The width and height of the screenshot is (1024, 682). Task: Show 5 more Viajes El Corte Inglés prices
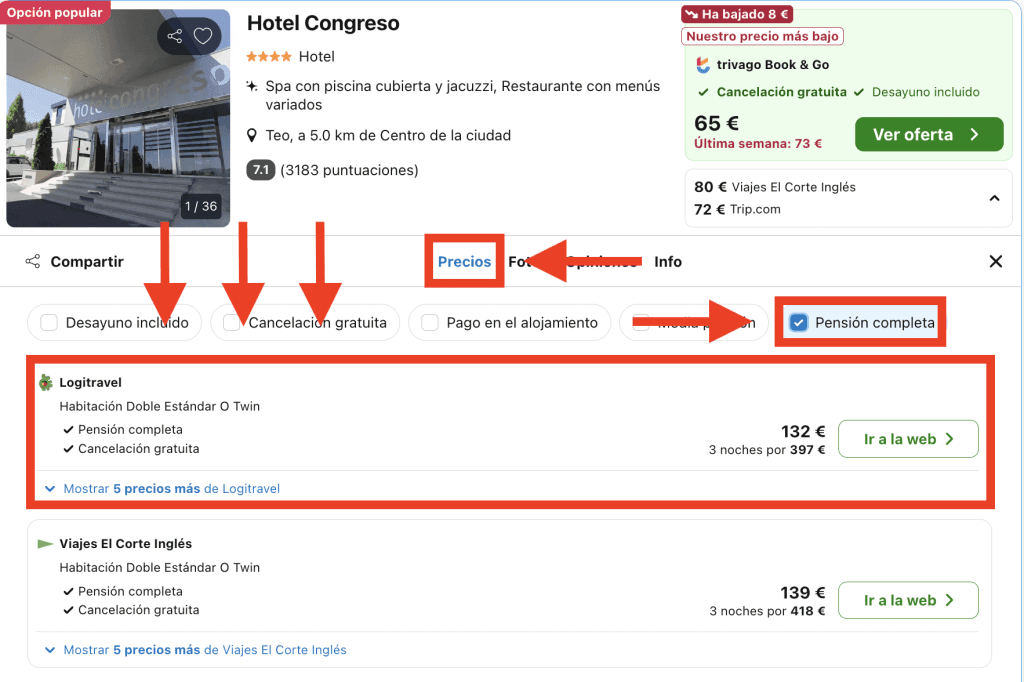(x=196, y=650)
